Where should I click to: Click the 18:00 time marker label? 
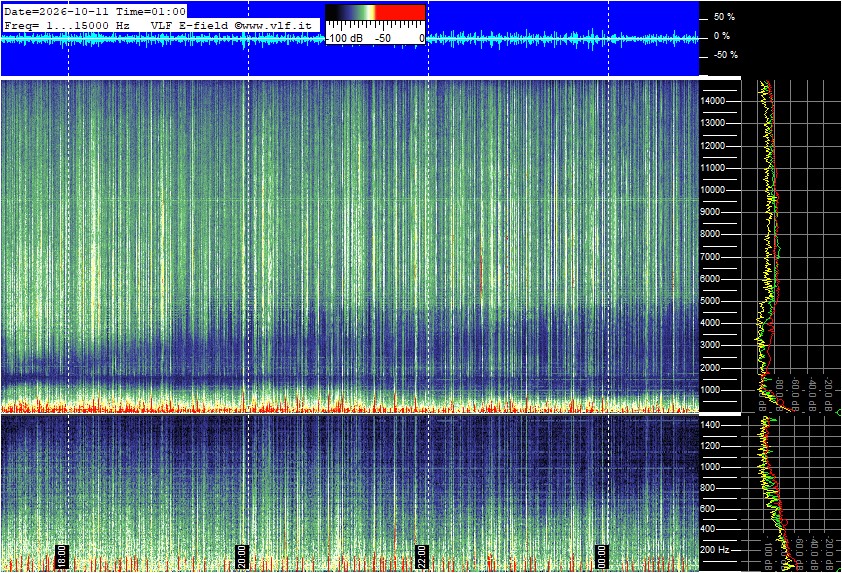pyautogui.click(x=61, y=557)
